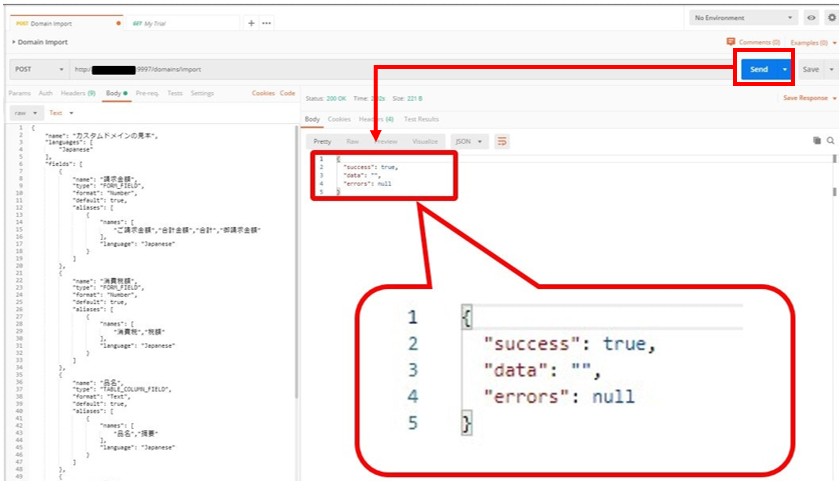This screenshot has width=839, height=481.
Task: Click in the request URL field
Action: (x=402, y=70)
